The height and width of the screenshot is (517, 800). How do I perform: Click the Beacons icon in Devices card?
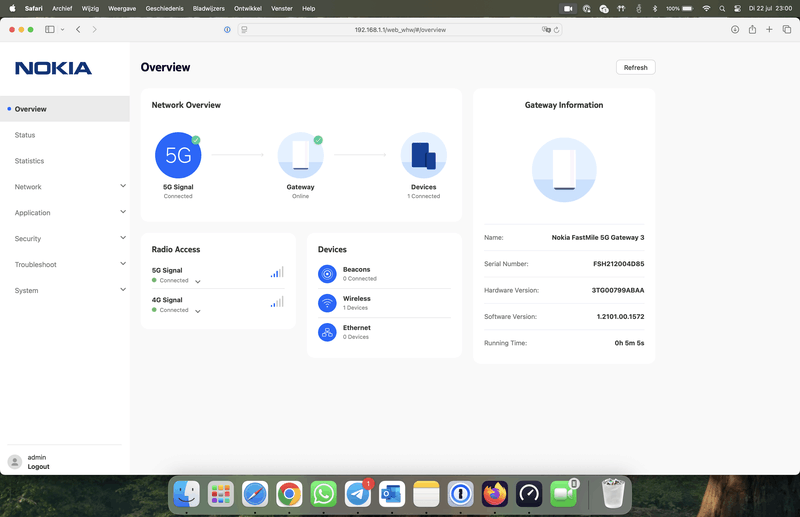(327, 274)
